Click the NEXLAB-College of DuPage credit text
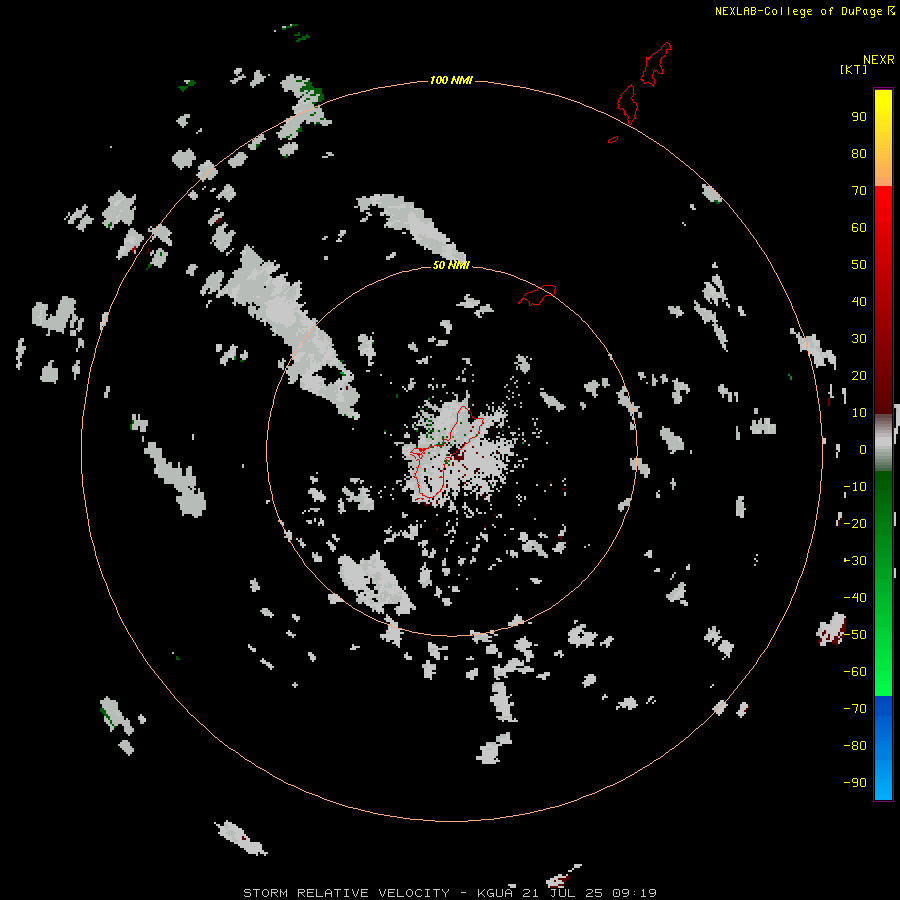900x900 pixels. (x=799, y=11)
